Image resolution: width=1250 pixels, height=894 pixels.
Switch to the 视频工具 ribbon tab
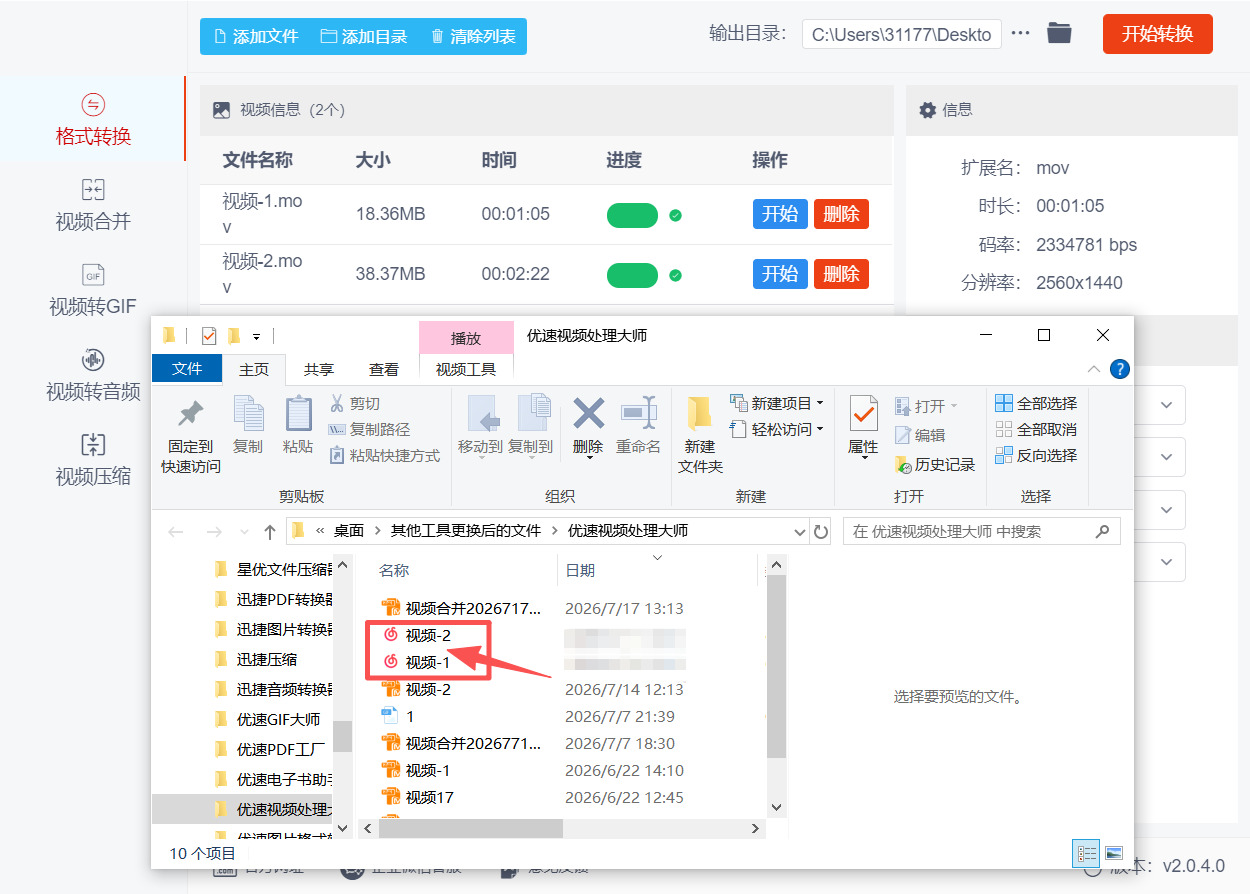[466, 369]
